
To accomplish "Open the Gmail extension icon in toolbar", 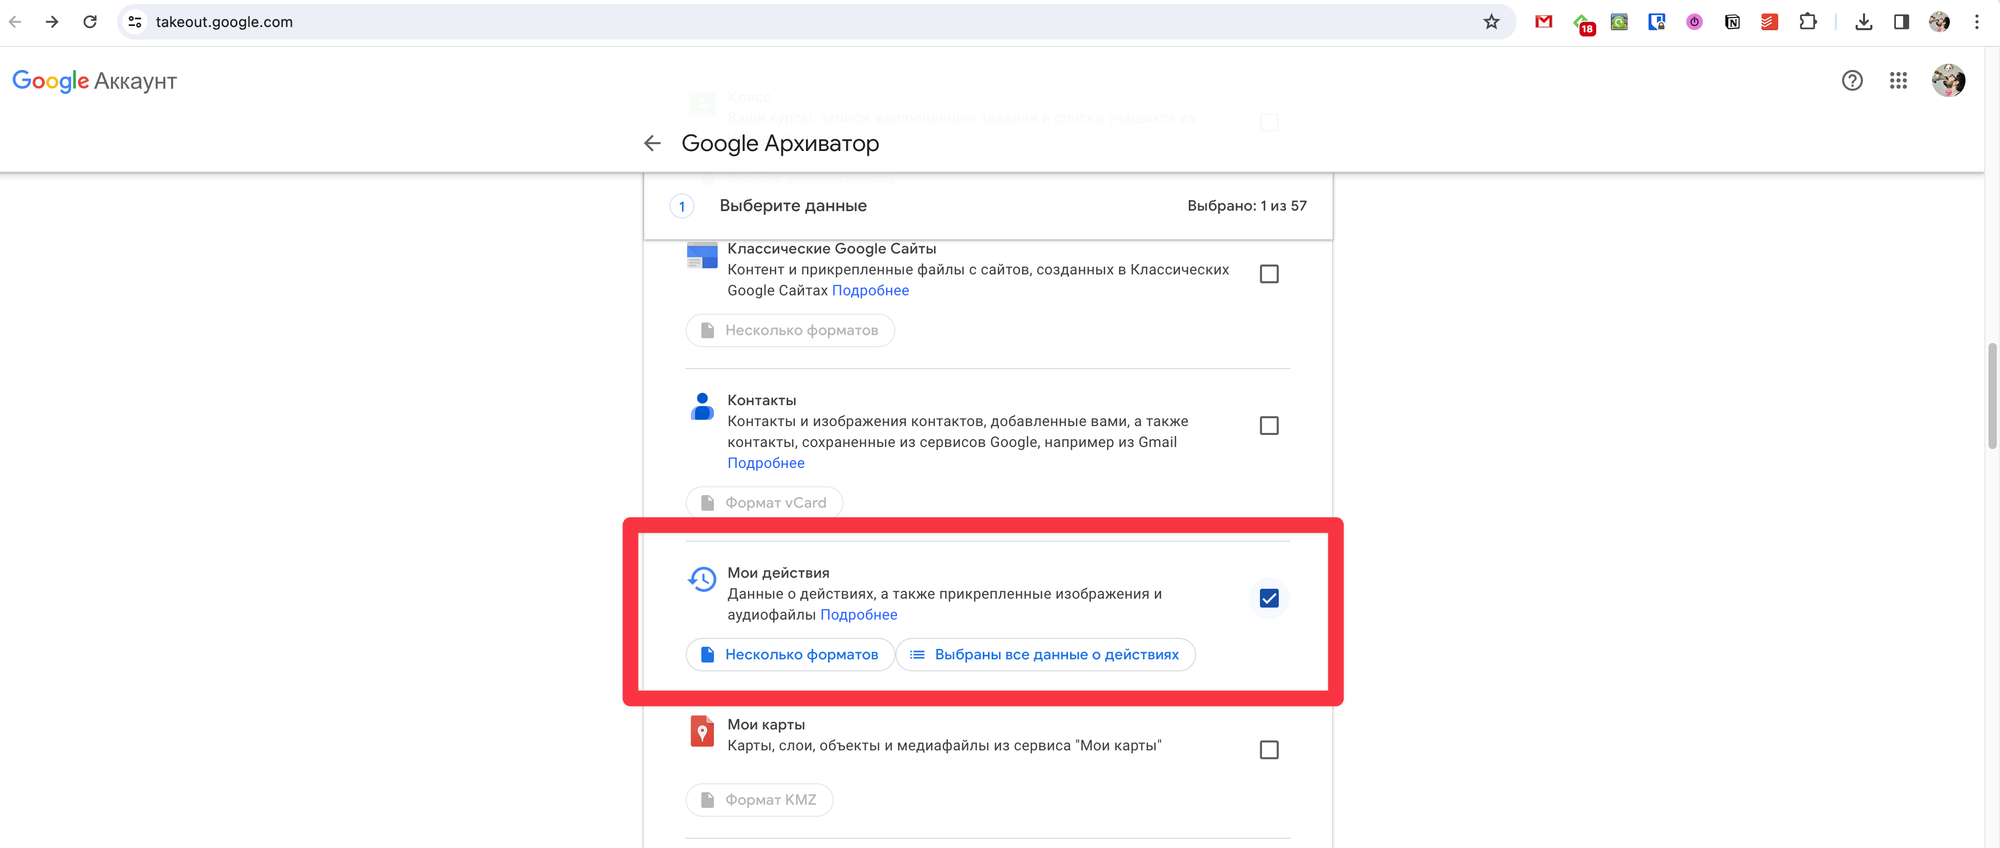I will pos(1544,22).
